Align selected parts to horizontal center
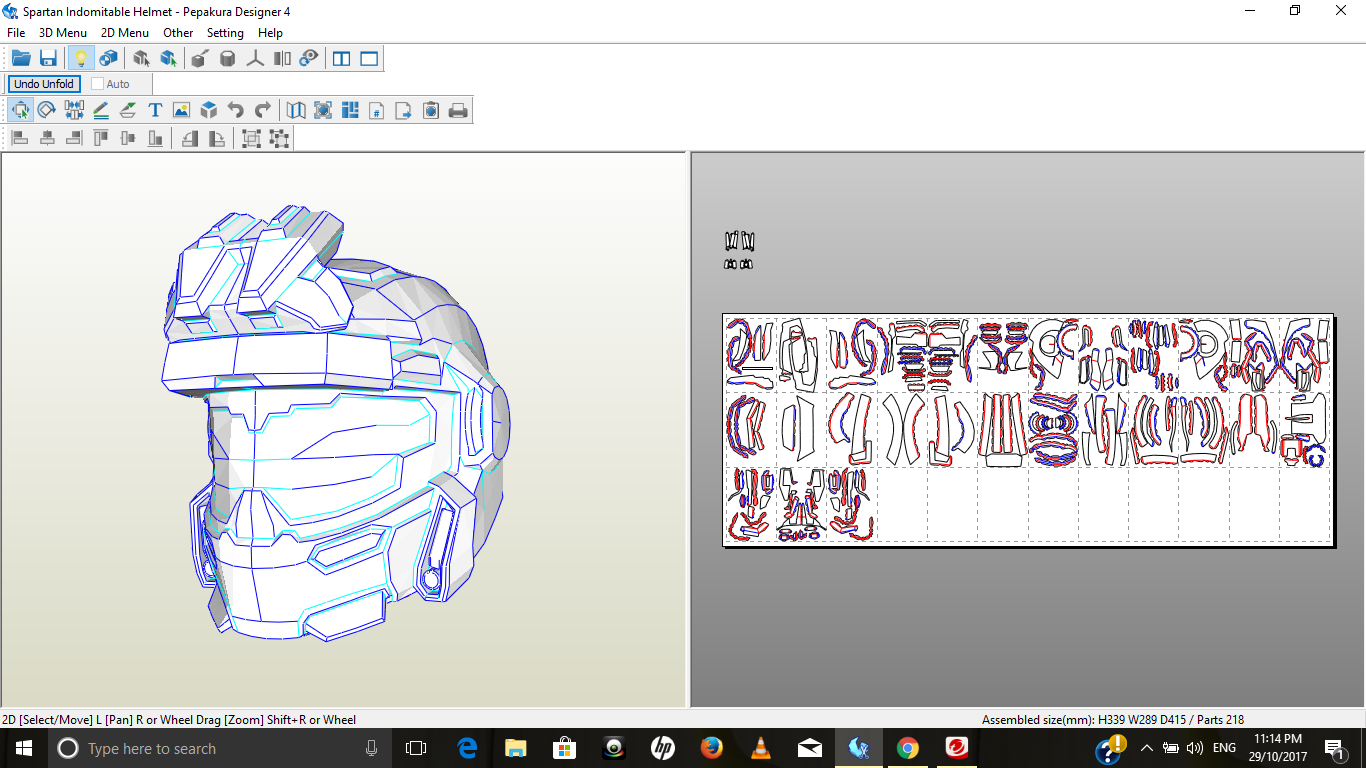The height and width of the screenshot is (768, 1366). tap(47, 138)
